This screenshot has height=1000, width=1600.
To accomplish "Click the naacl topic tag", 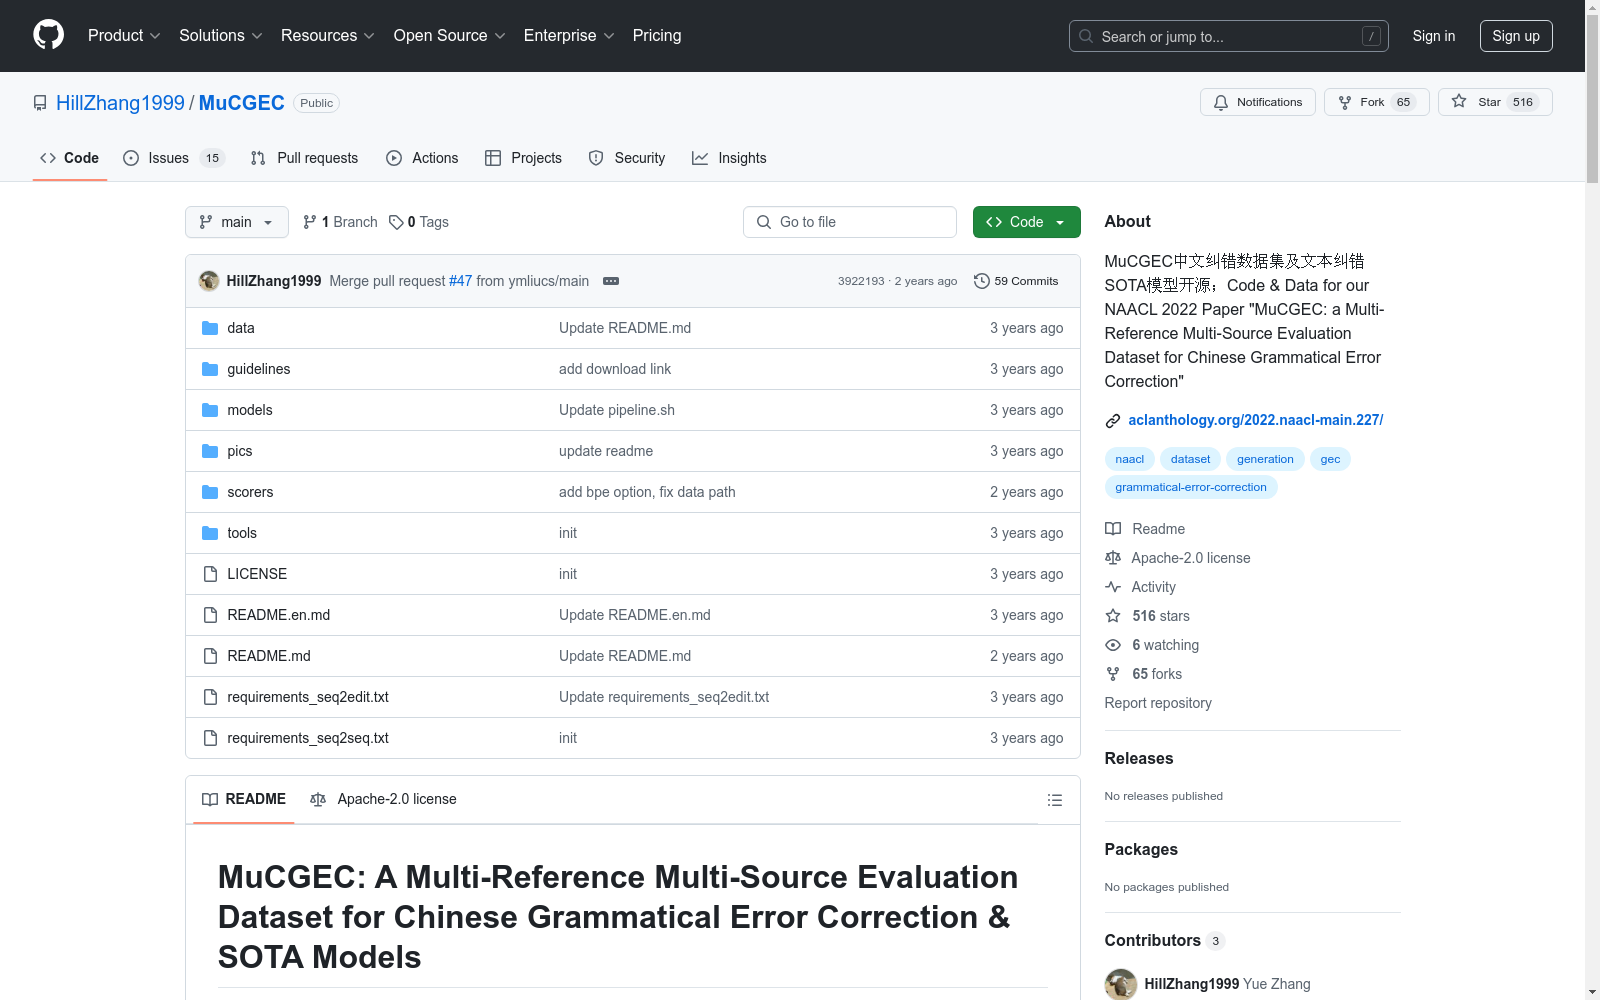I will pyautogui.click(x=1130, y=459).
